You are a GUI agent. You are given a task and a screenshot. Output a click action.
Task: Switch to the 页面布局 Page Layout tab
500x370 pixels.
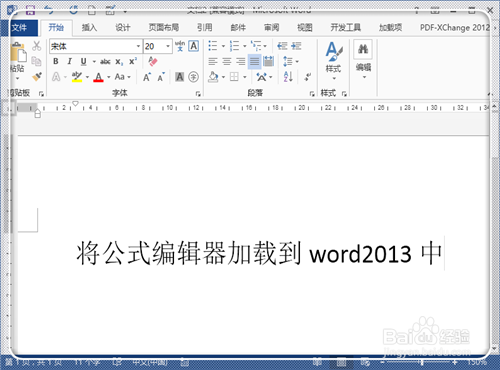(x=163, y=28)
